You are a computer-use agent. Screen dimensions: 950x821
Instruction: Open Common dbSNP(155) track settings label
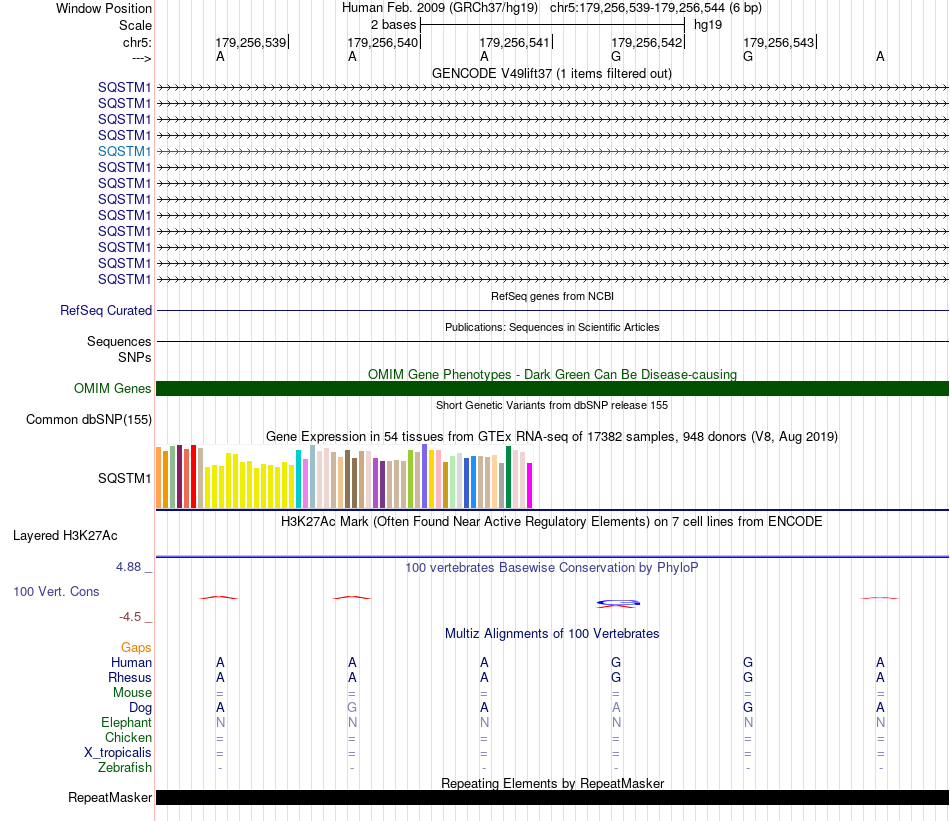click(x=89, y=419)
